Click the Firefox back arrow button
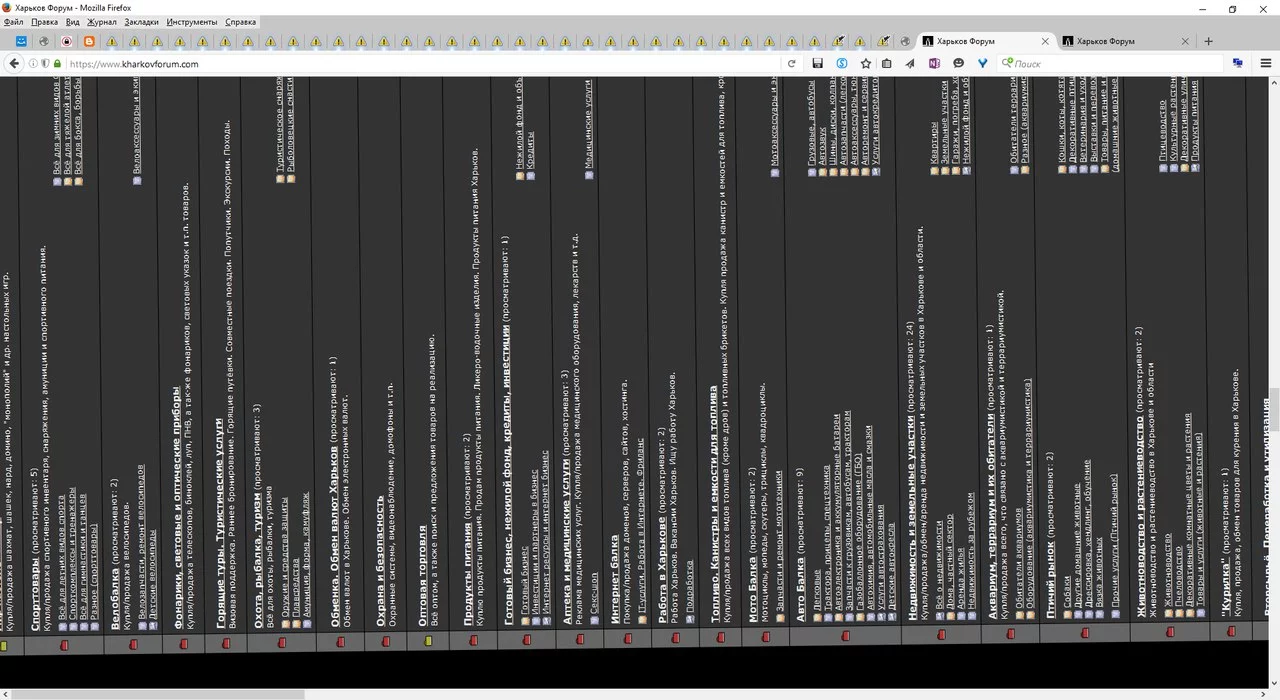This screenshot has width=1280, height=700. (x=14, y=63)
